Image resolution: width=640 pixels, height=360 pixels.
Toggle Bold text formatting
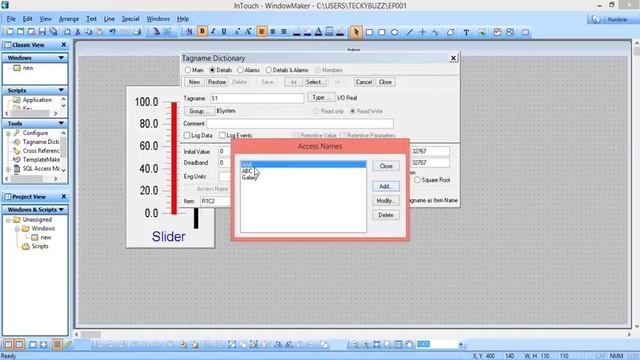pyautogui.click(x=202, y=31)
